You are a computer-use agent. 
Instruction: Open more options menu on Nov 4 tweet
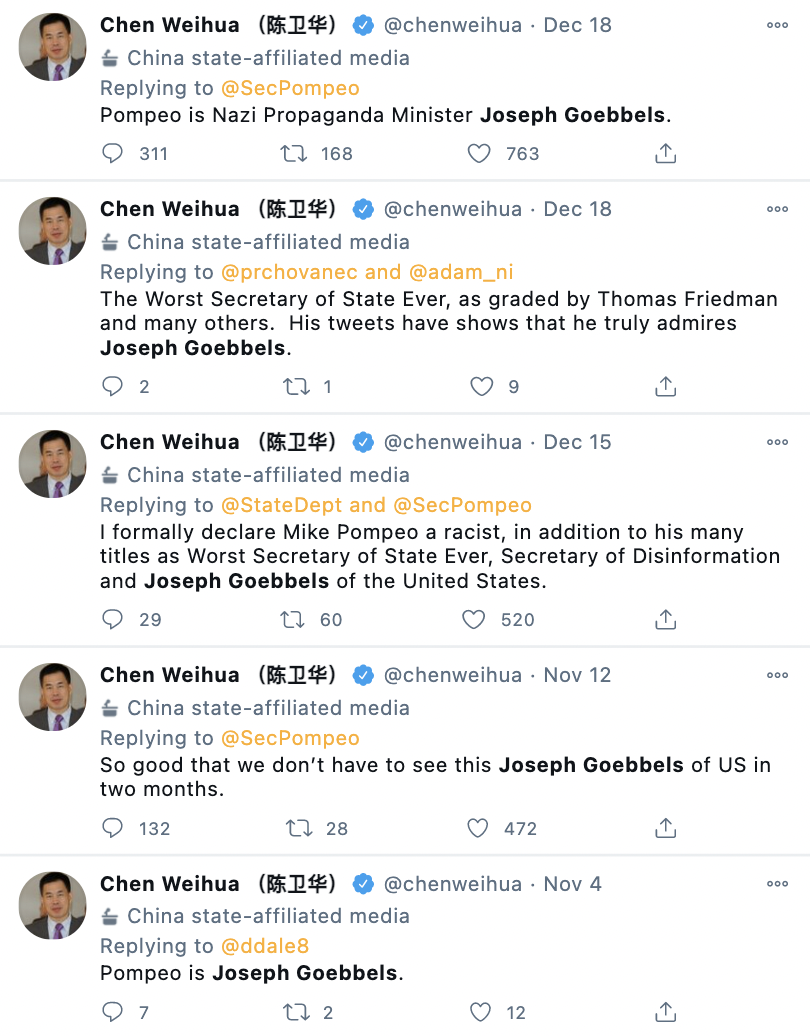click(x=777, y=884)
